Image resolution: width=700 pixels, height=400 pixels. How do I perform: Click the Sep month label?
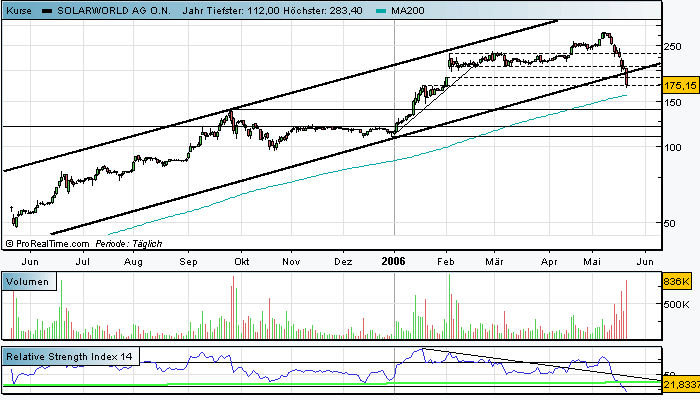pos(188,262)
